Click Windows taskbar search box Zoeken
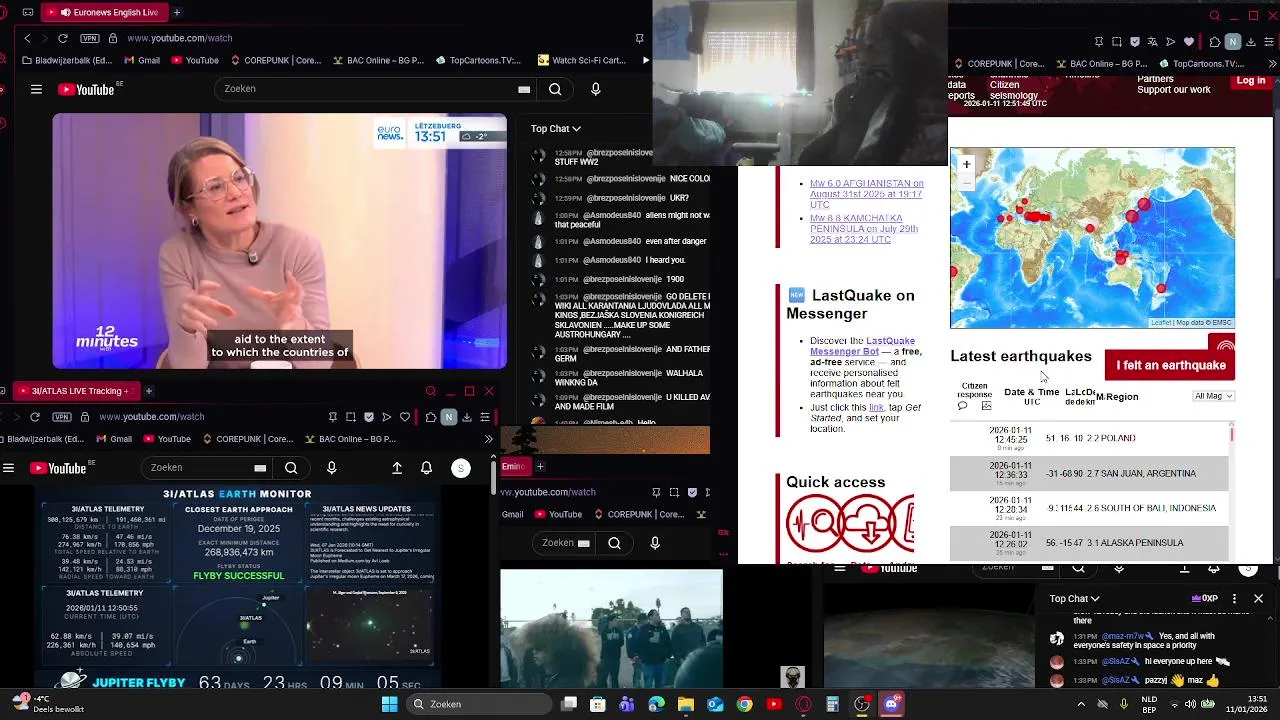Image resolution: width=1280 pixels, height=720 pixels. click(x=478, y=704)
